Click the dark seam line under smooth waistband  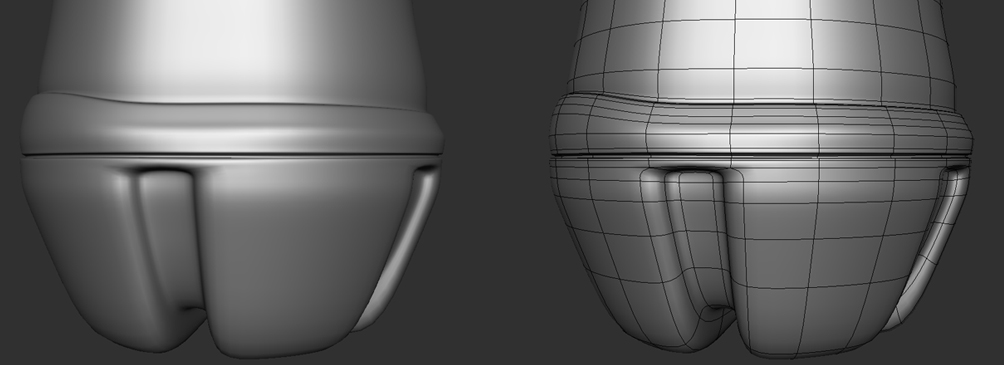point(232,155)
